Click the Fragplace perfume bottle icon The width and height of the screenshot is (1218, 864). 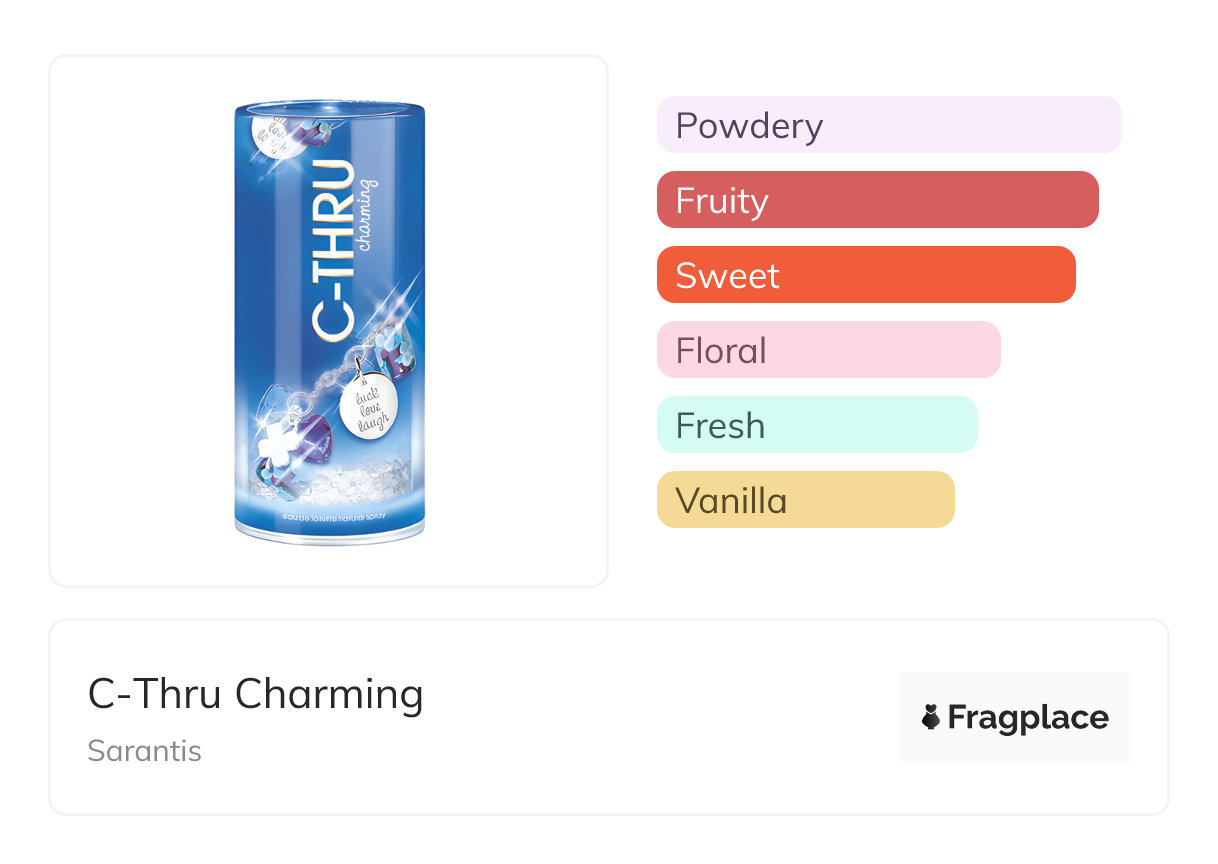coord(931,717)
